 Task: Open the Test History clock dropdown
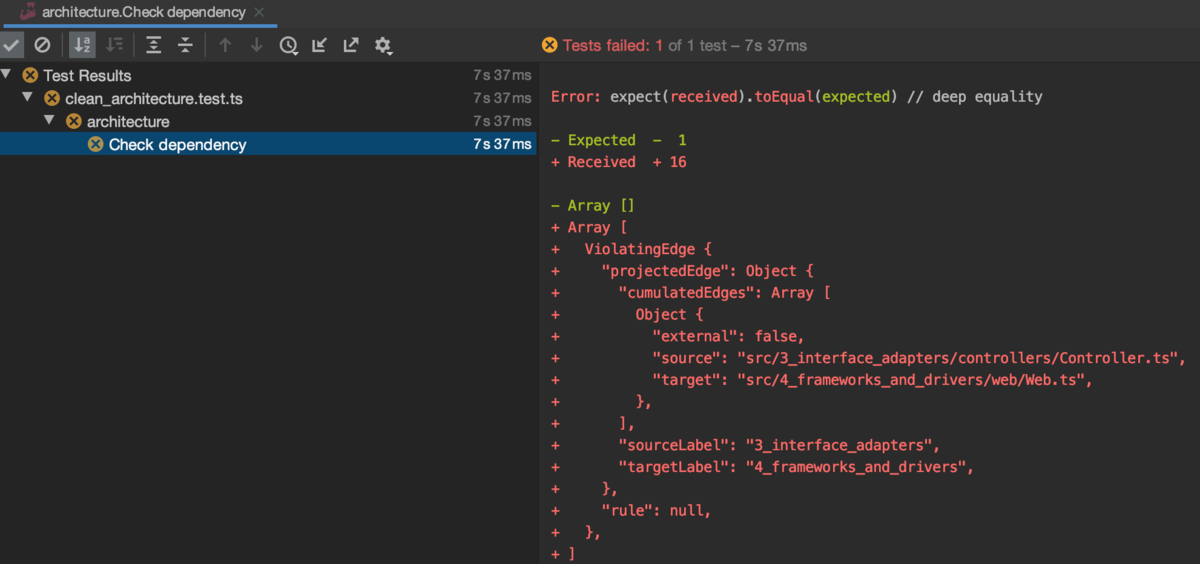pos(289,45)
